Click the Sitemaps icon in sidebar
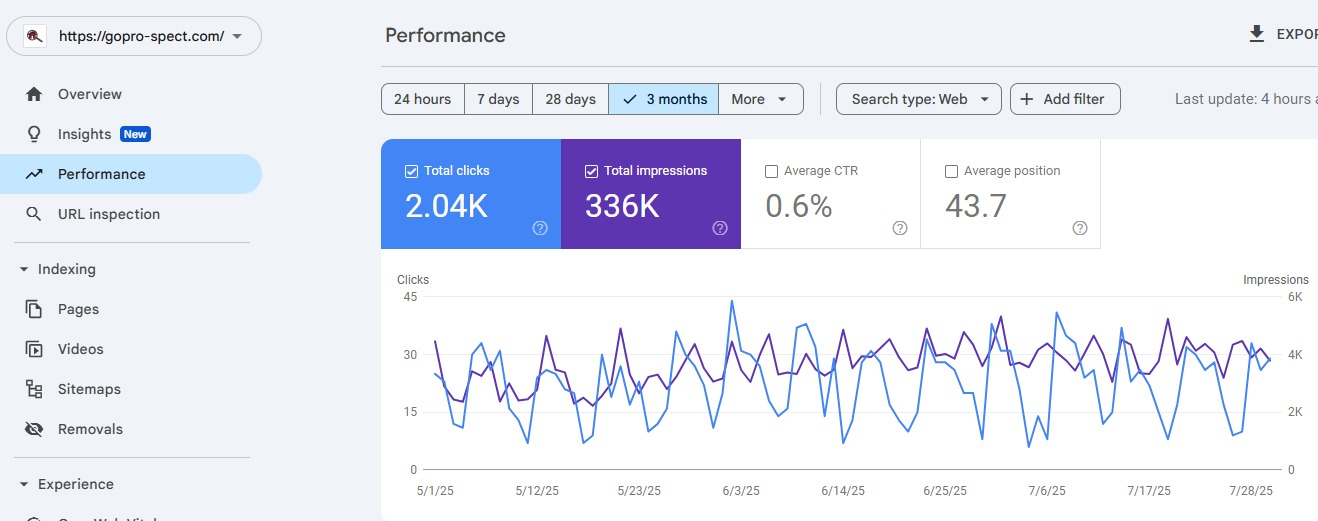The height and width of the screenshot is (521, 1318). point(34,389)
